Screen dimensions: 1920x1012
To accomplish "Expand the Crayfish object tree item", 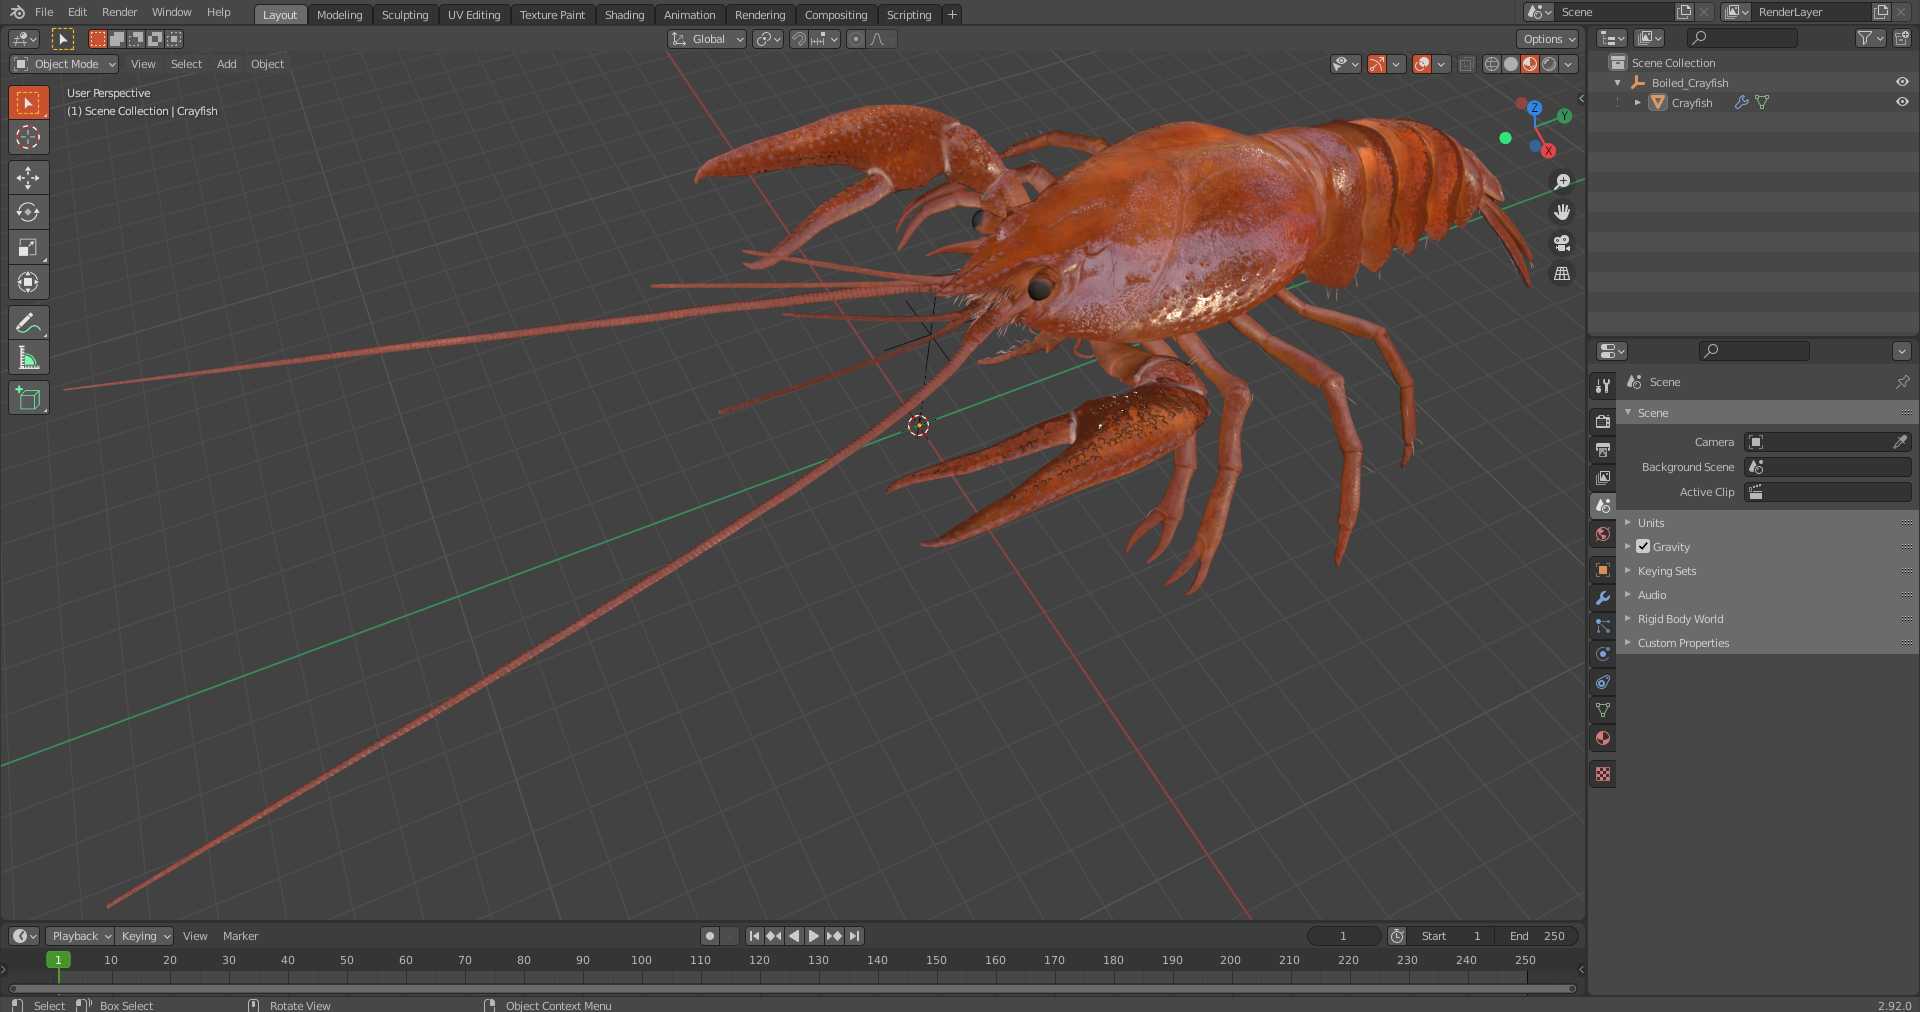I will (1637, 102).
